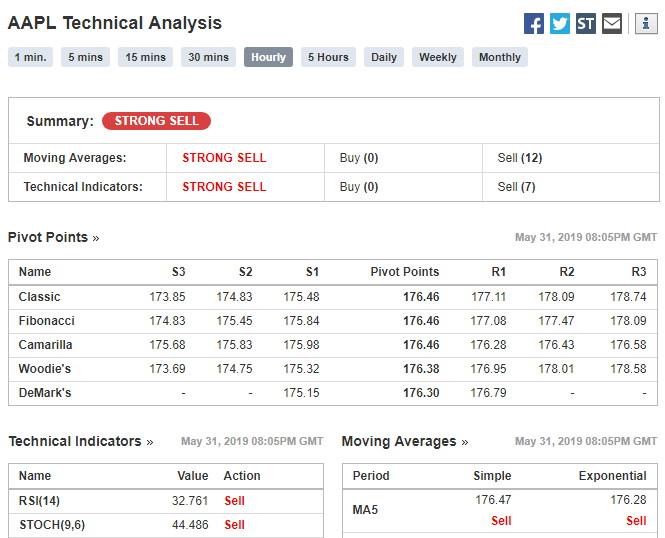Click the Woodie's row name
Screen dimensions: 665x538
coord(45,368)
